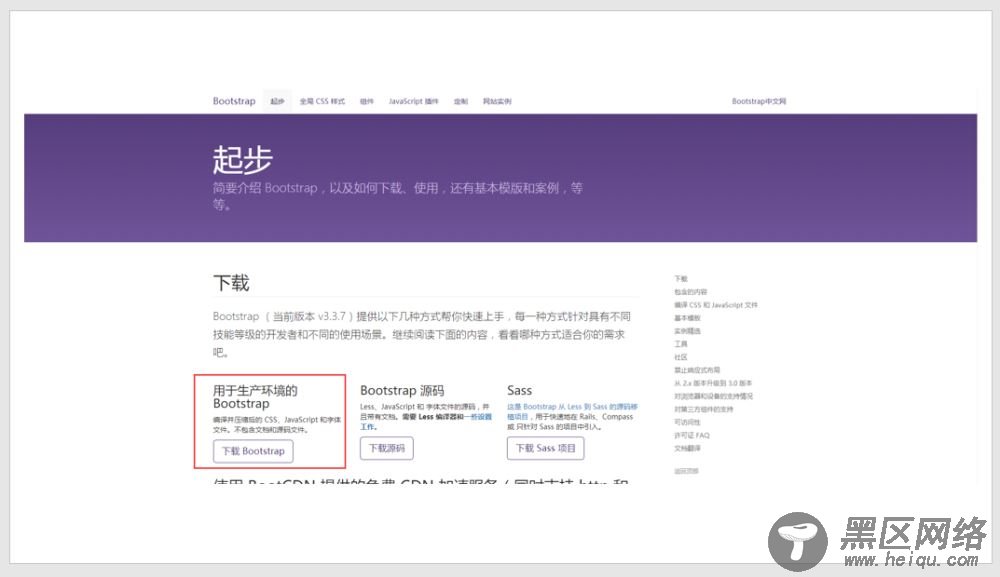
Task: Click the Sass column heading
Action: point(519,390)
